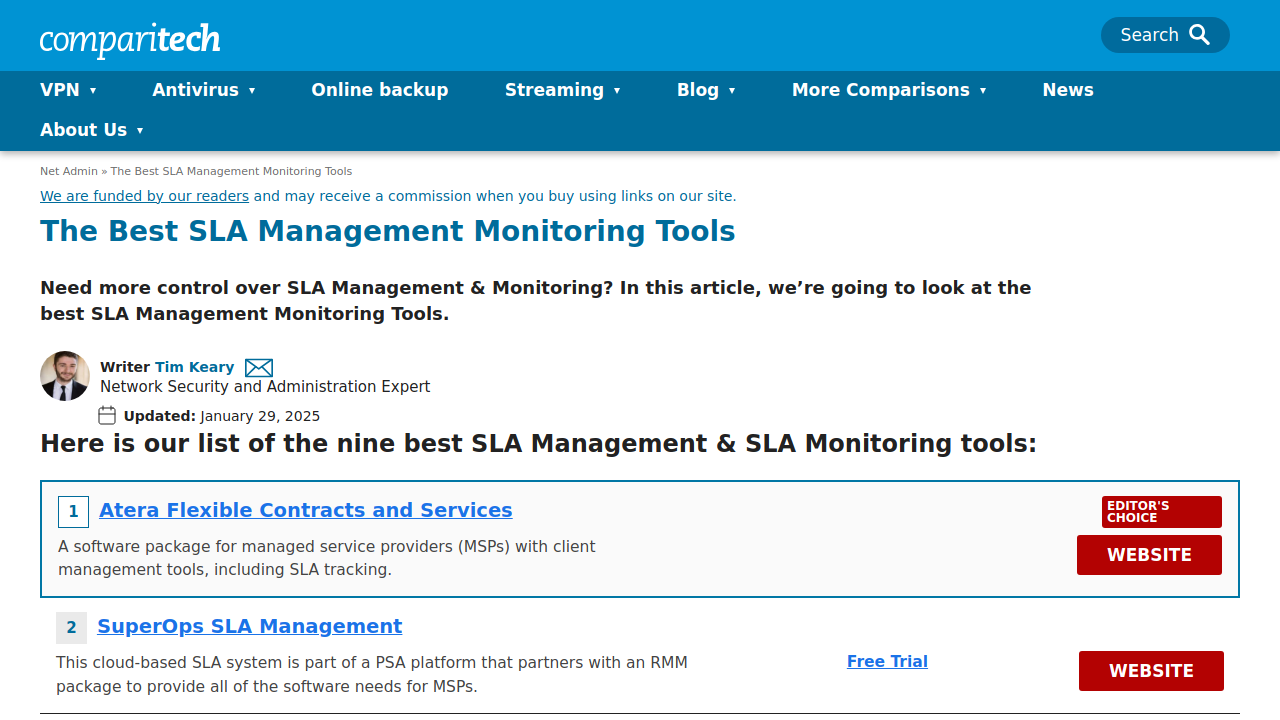Viewport: 1280px width, 720px height.
Task: Click the Comparitech logo
Action: (x=130, y=39)
